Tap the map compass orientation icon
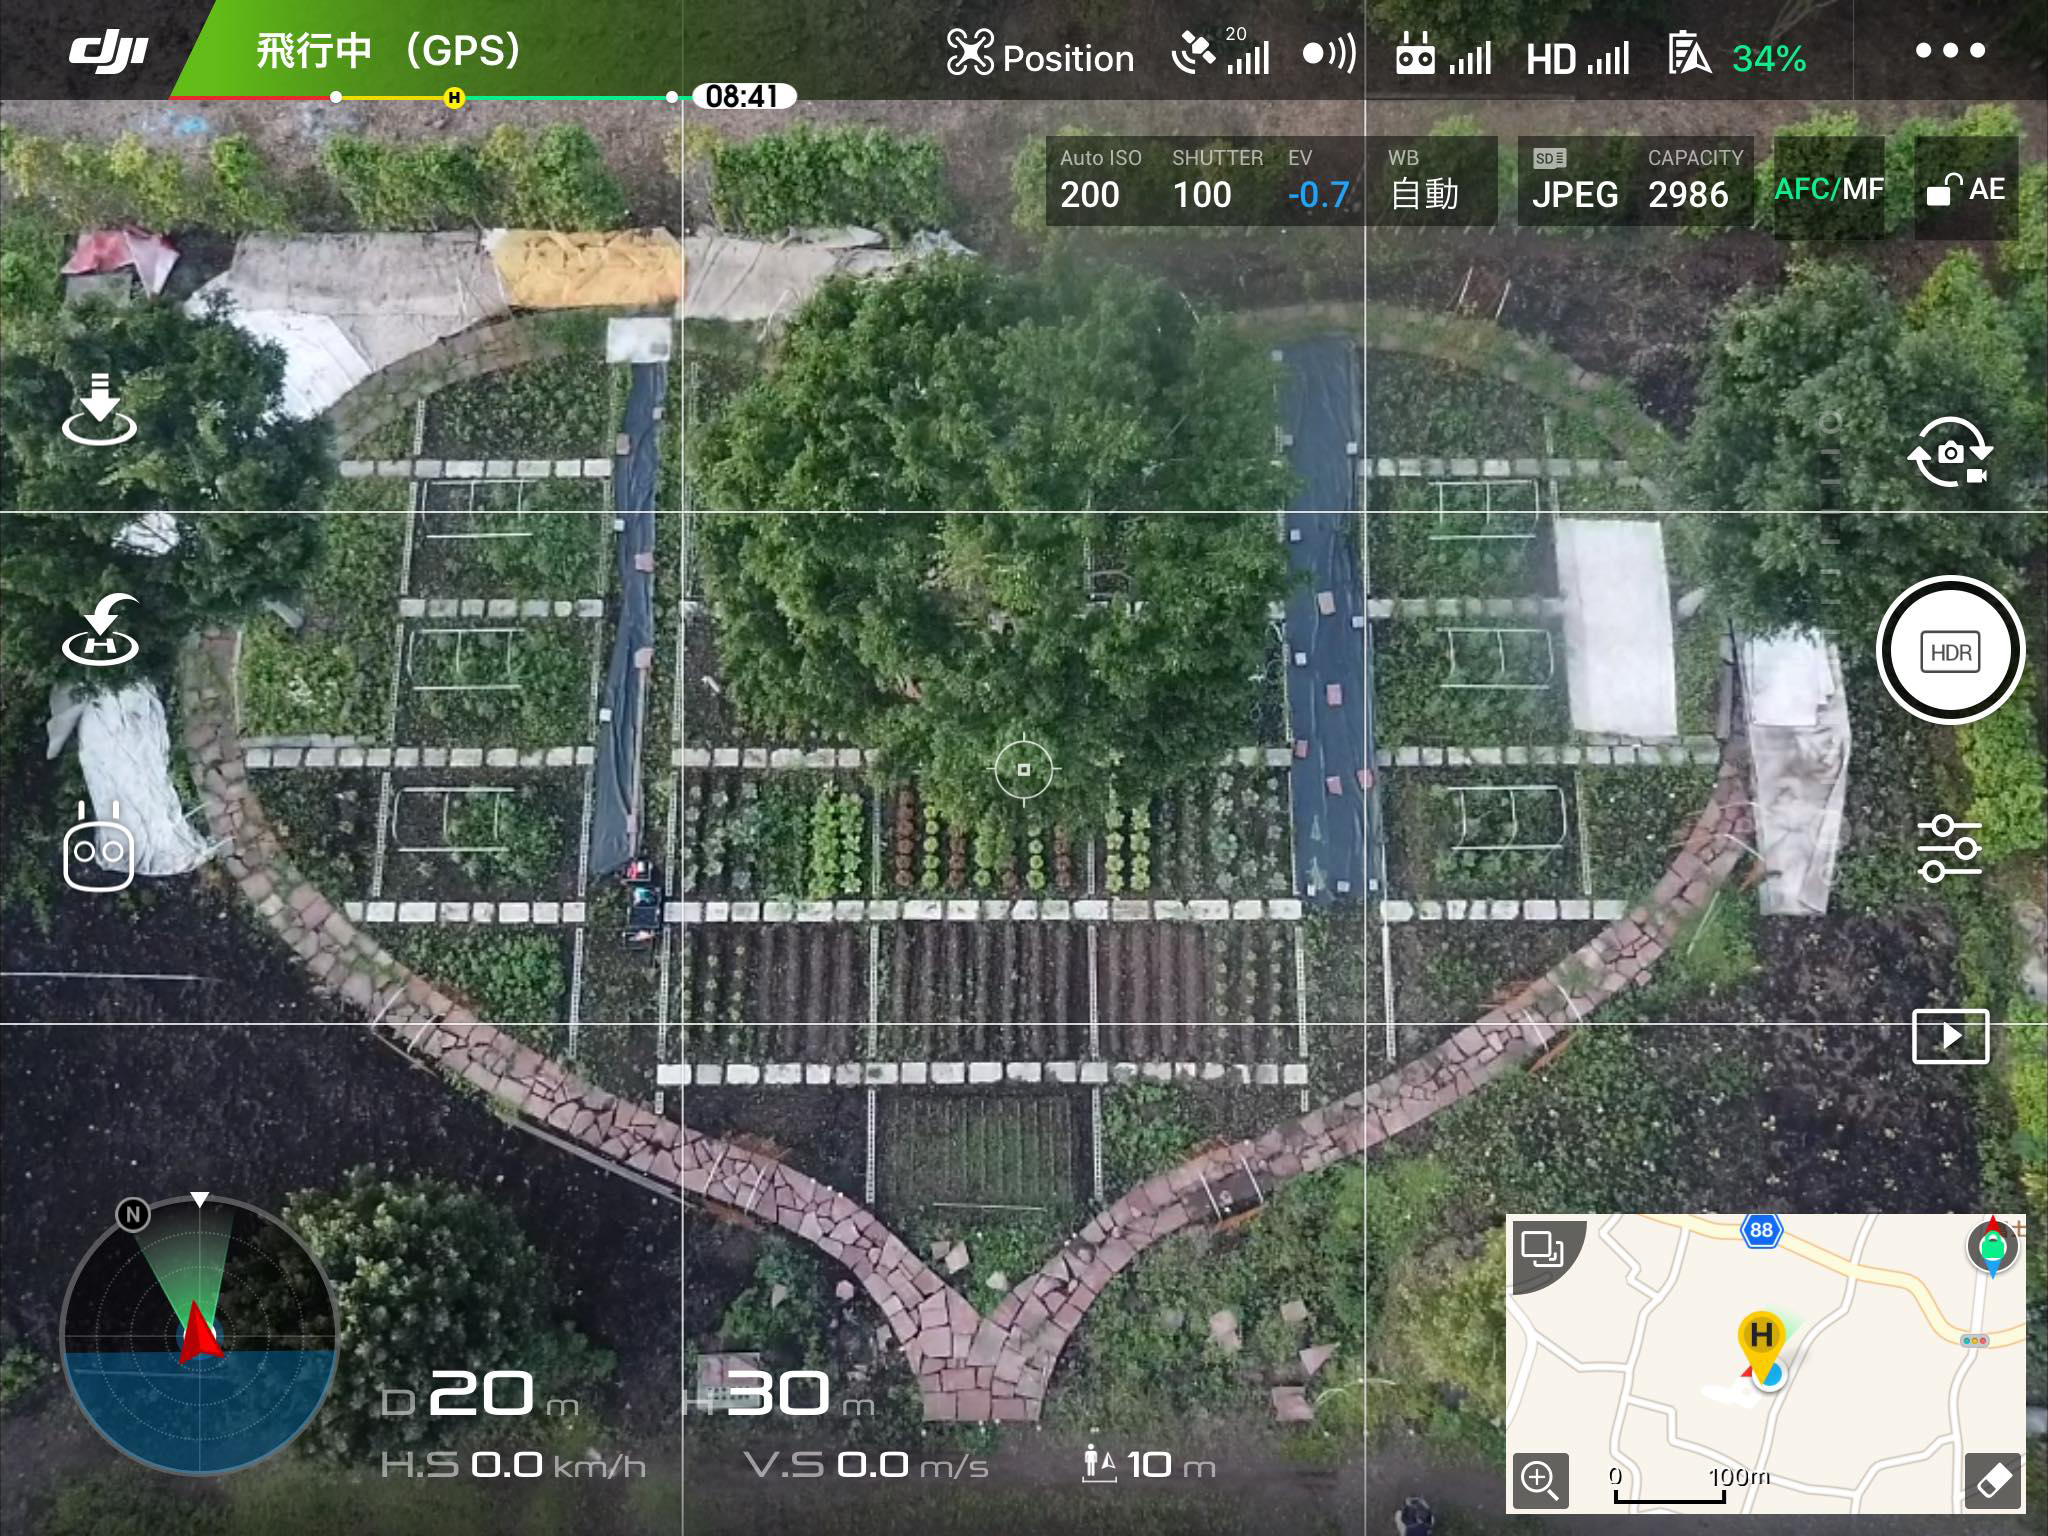The width and height of the screenshot is (2048, 1536). click(x=1992, y=1246)
